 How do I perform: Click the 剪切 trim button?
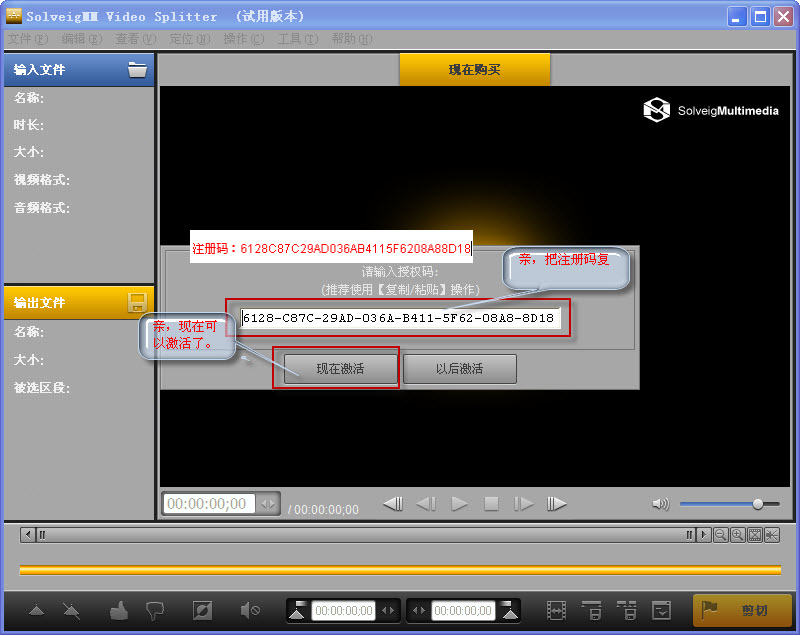coord(741,611)
